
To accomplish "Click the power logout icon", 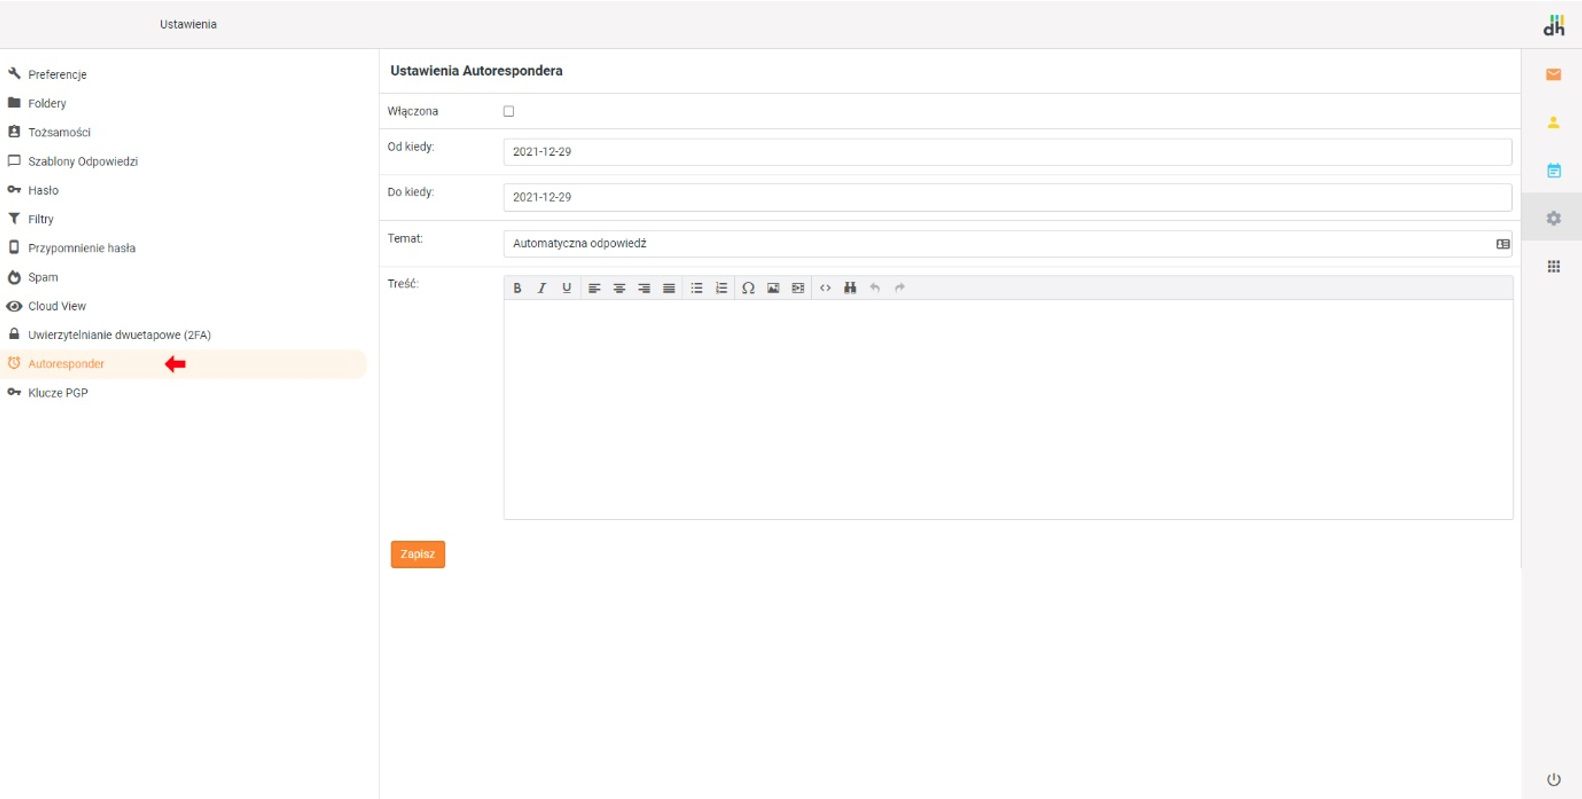I will click(x=1553, y=779).
